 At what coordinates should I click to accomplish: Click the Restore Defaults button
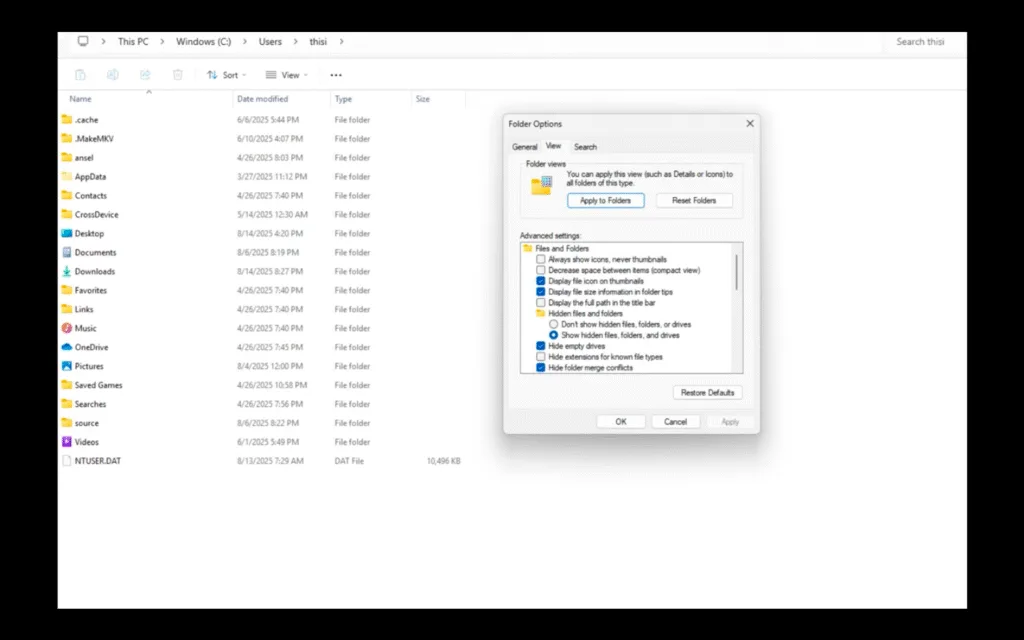click(x=708, y=392)
